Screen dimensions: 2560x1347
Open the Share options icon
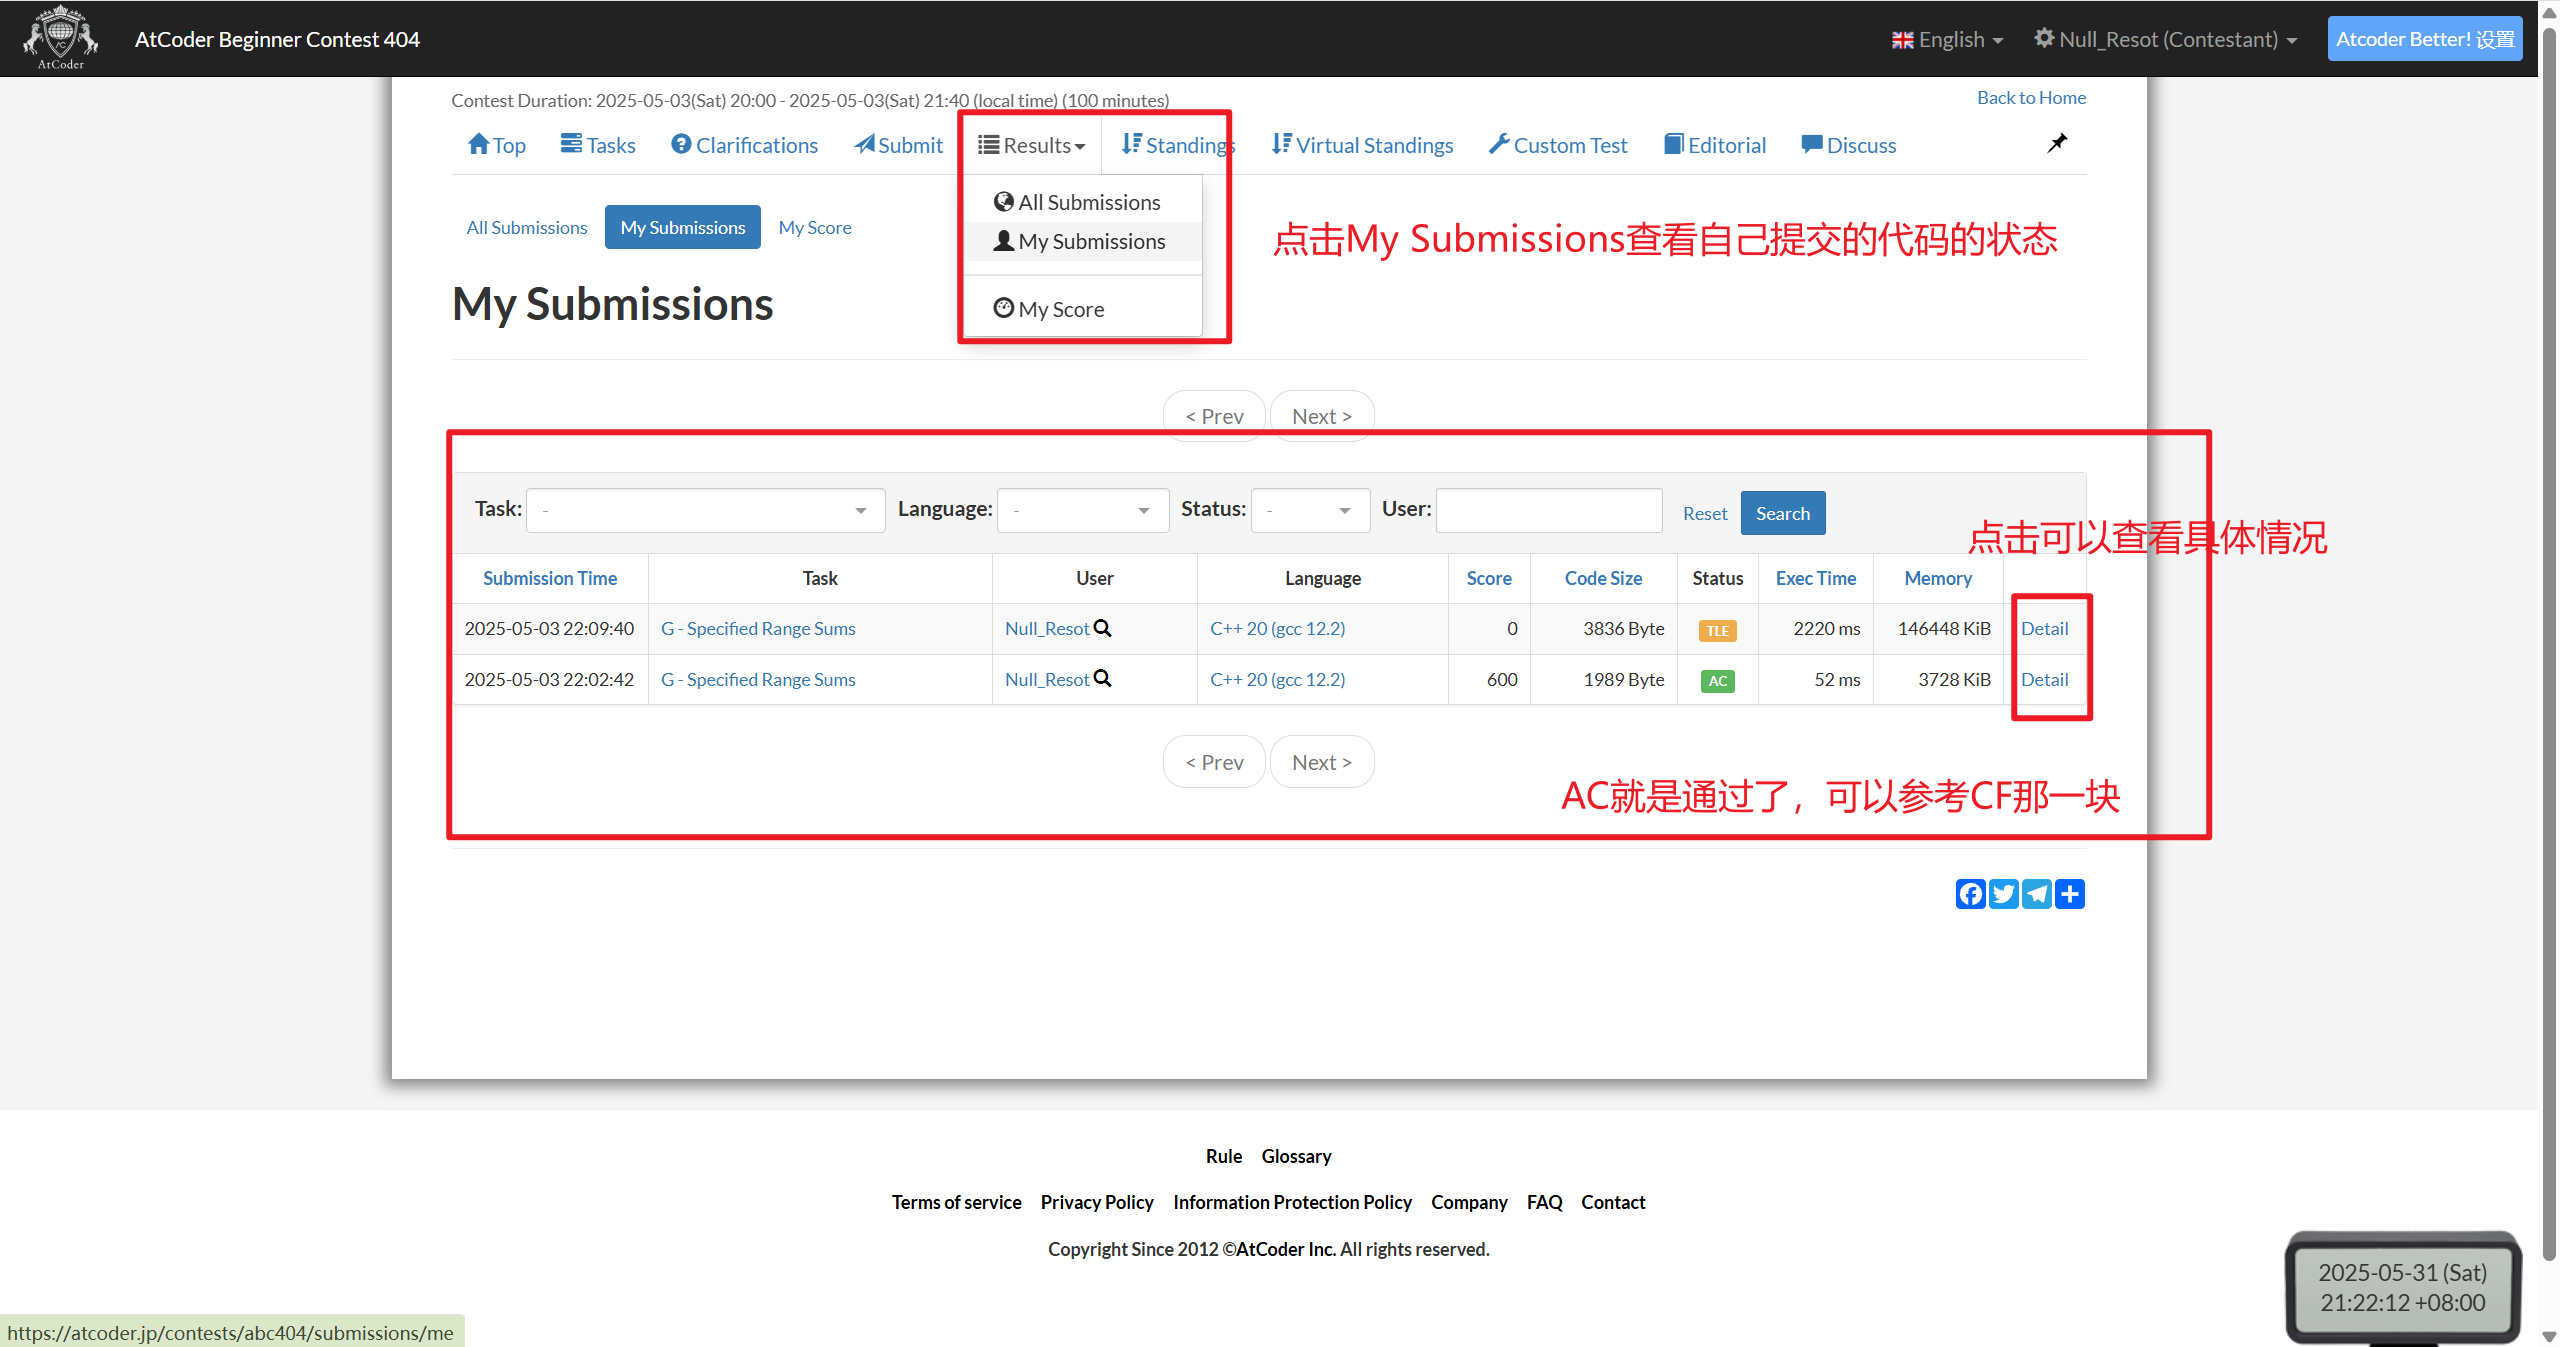pos(2069,893)
